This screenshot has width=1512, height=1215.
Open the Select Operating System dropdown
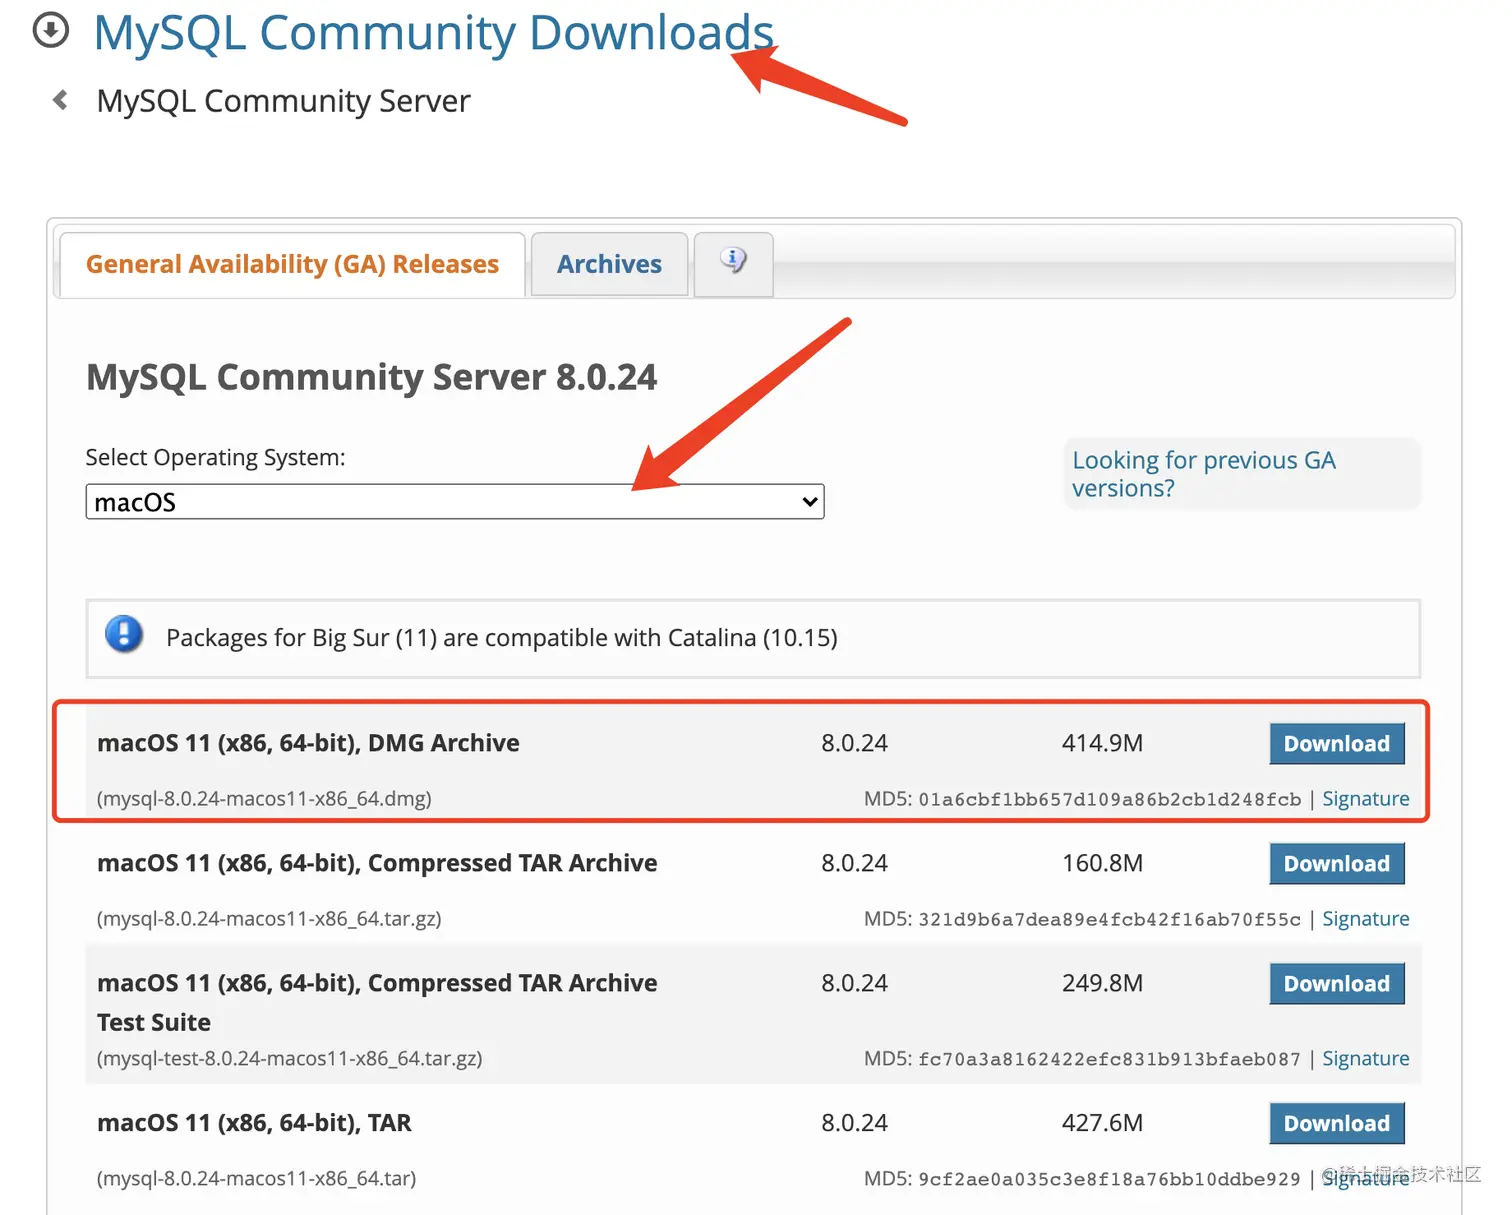455,502
